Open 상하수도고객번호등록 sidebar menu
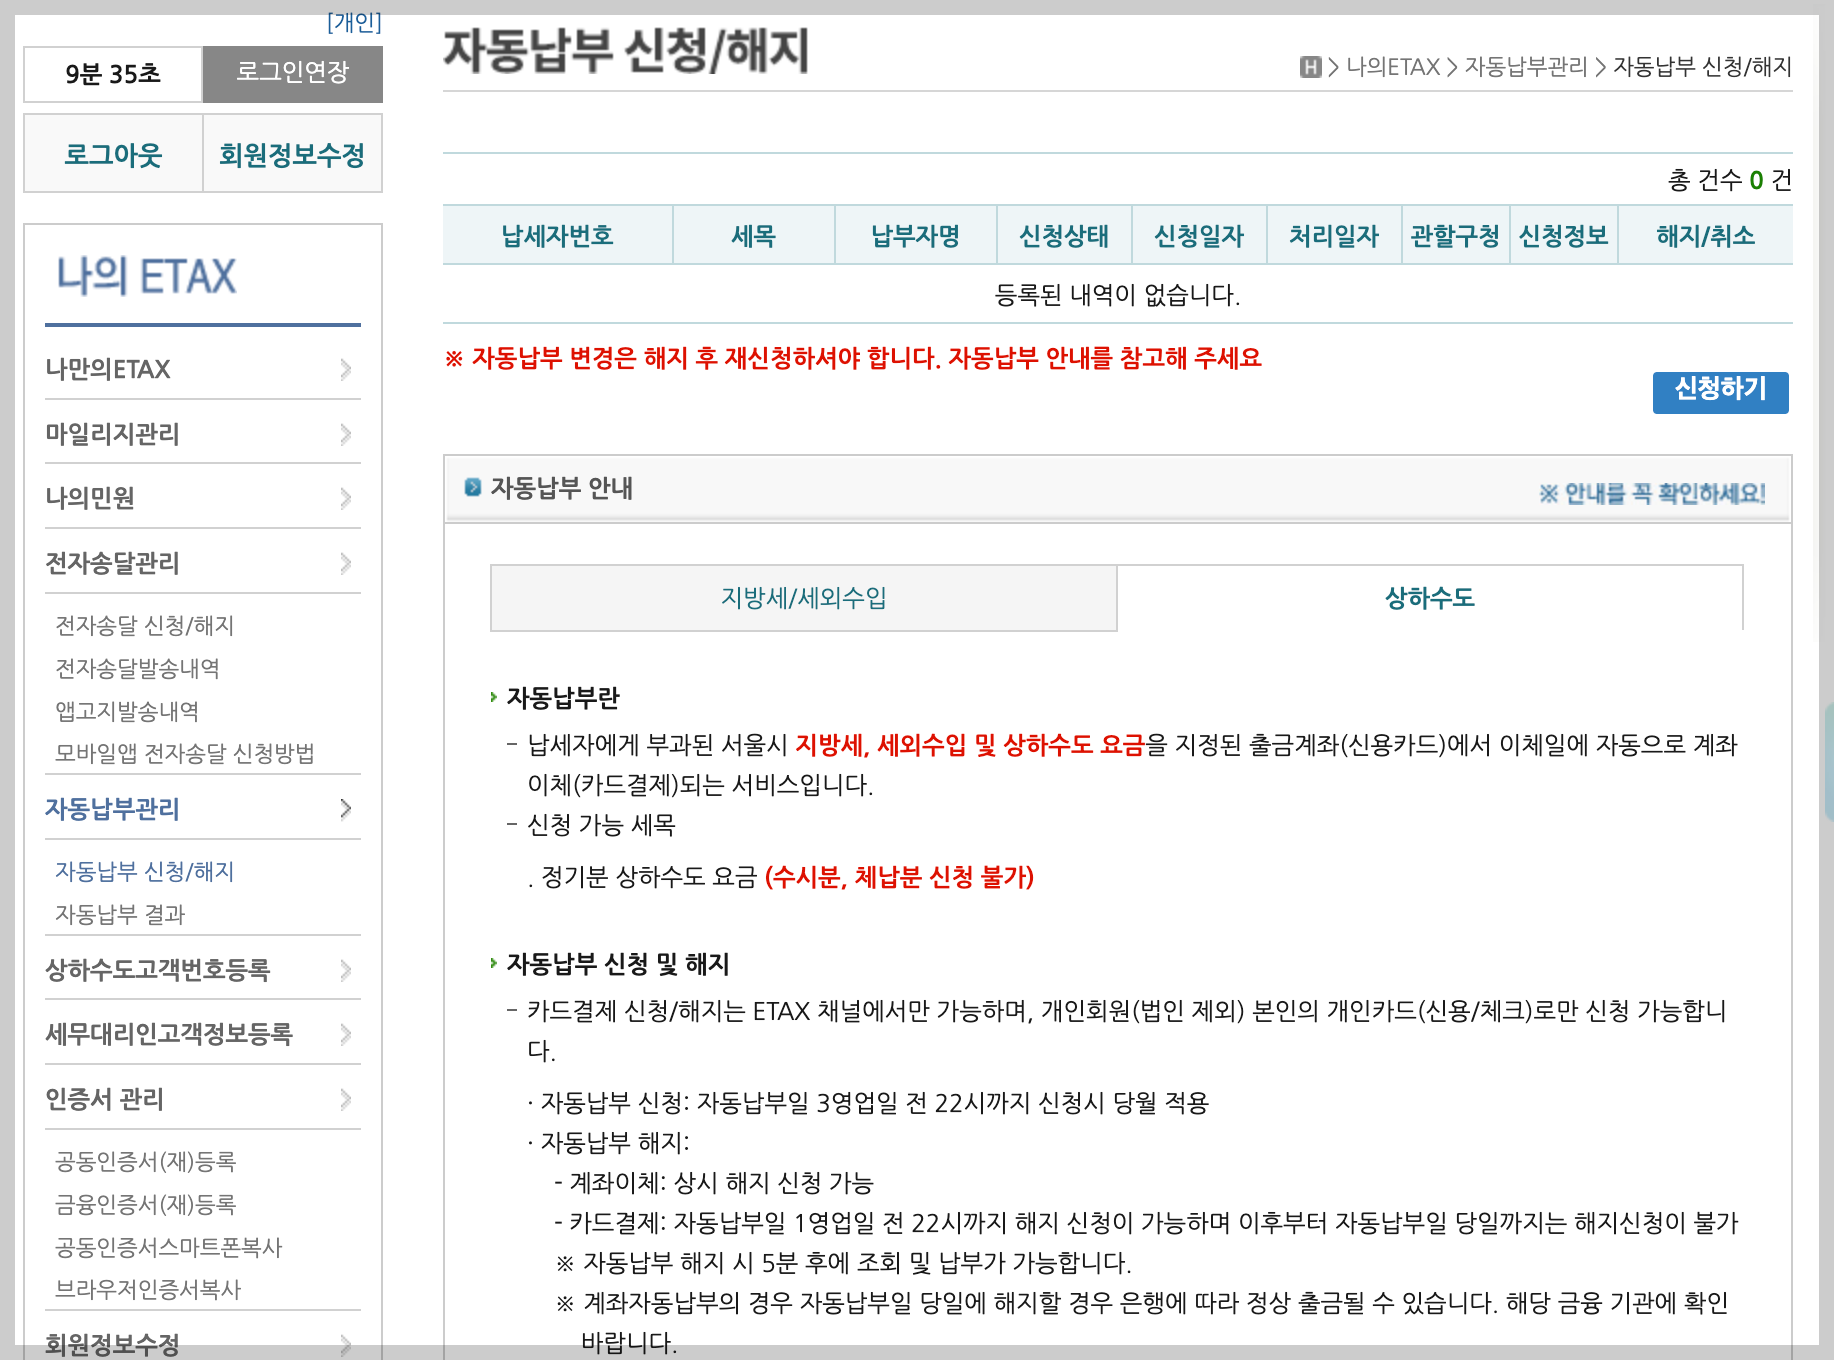The height and width of the screenshot is (1360, 1834). click(x=158, y=970)
